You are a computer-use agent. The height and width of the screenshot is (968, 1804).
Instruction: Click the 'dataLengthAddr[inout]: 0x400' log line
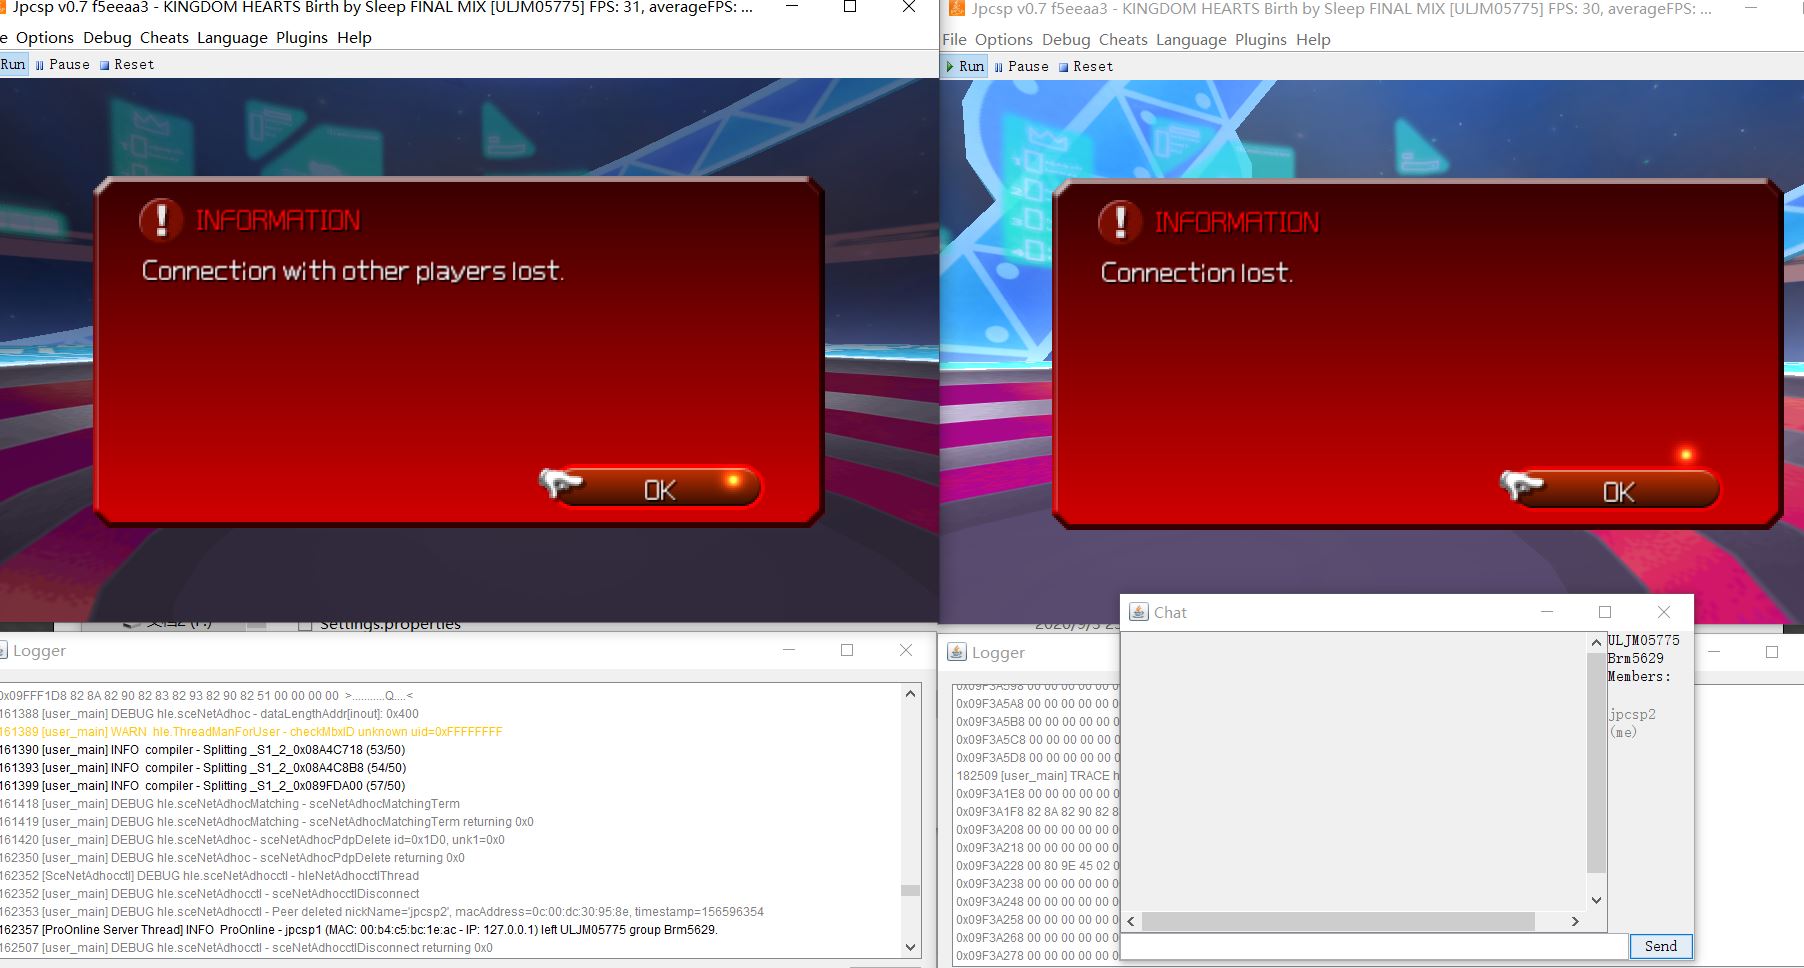209,714
